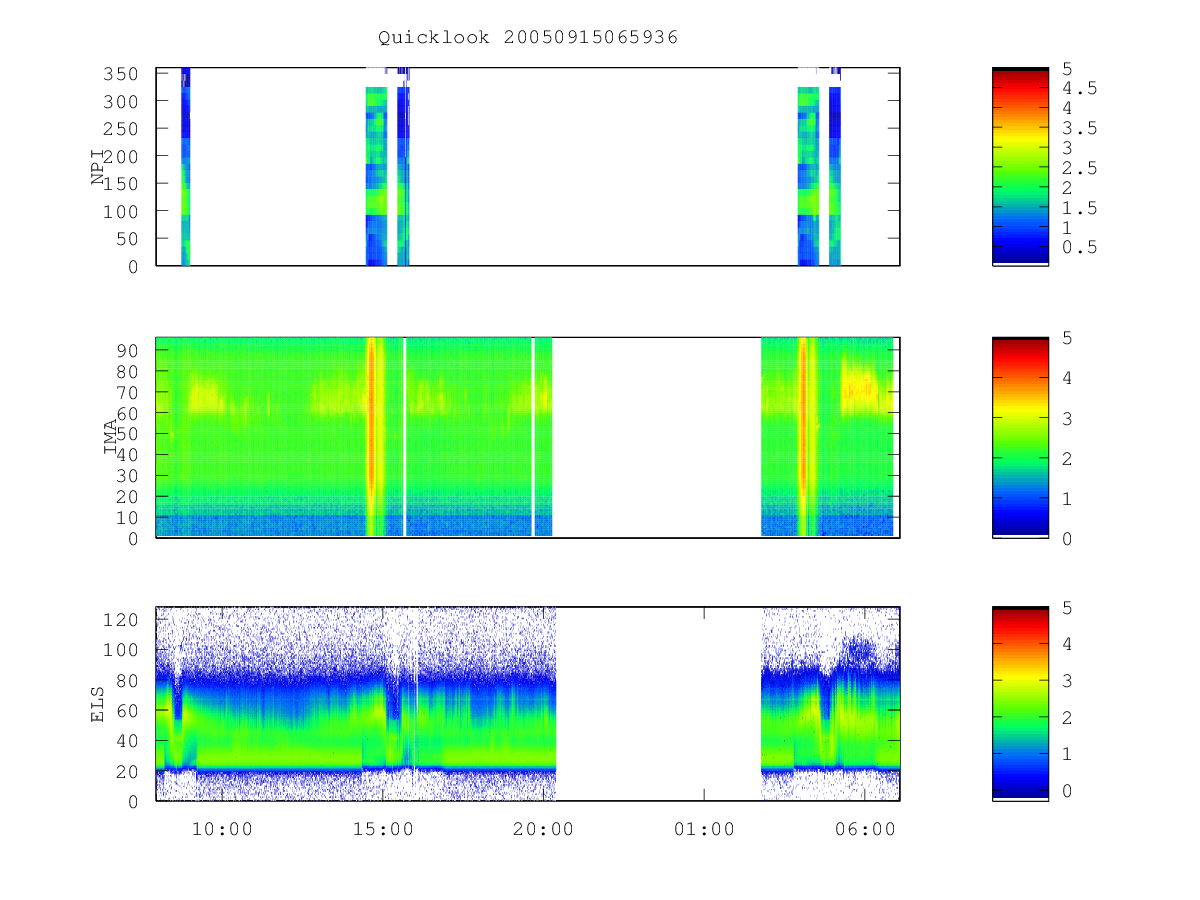Click the white data gap in the ELS panel

click(658, 704)
